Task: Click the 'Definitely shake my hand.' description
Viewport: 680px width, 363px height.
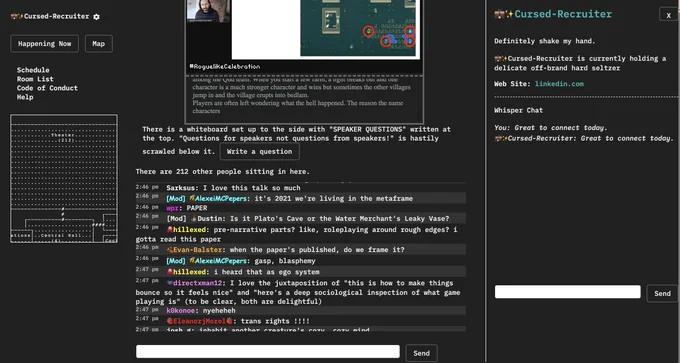Action: [545, 41]
